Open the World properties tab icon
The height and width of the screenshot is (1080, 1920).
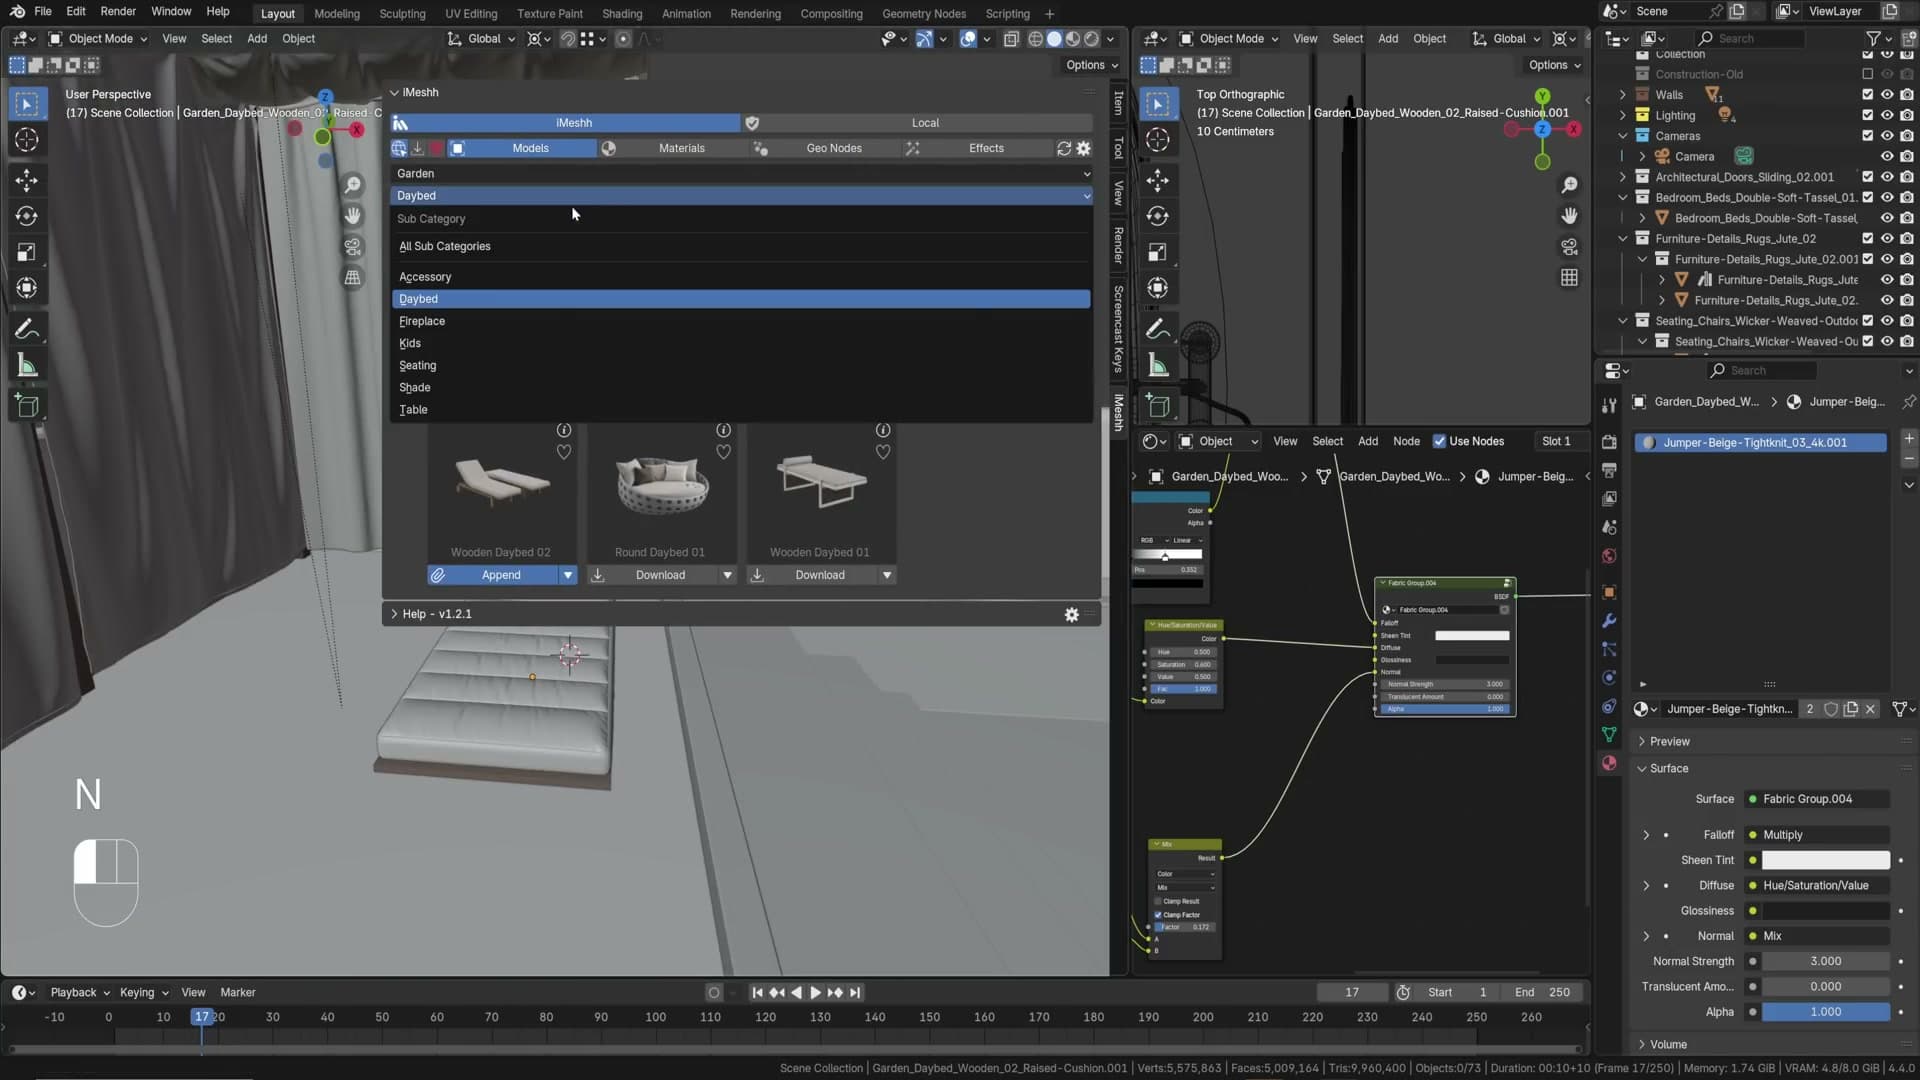(x=1609, y=556)
